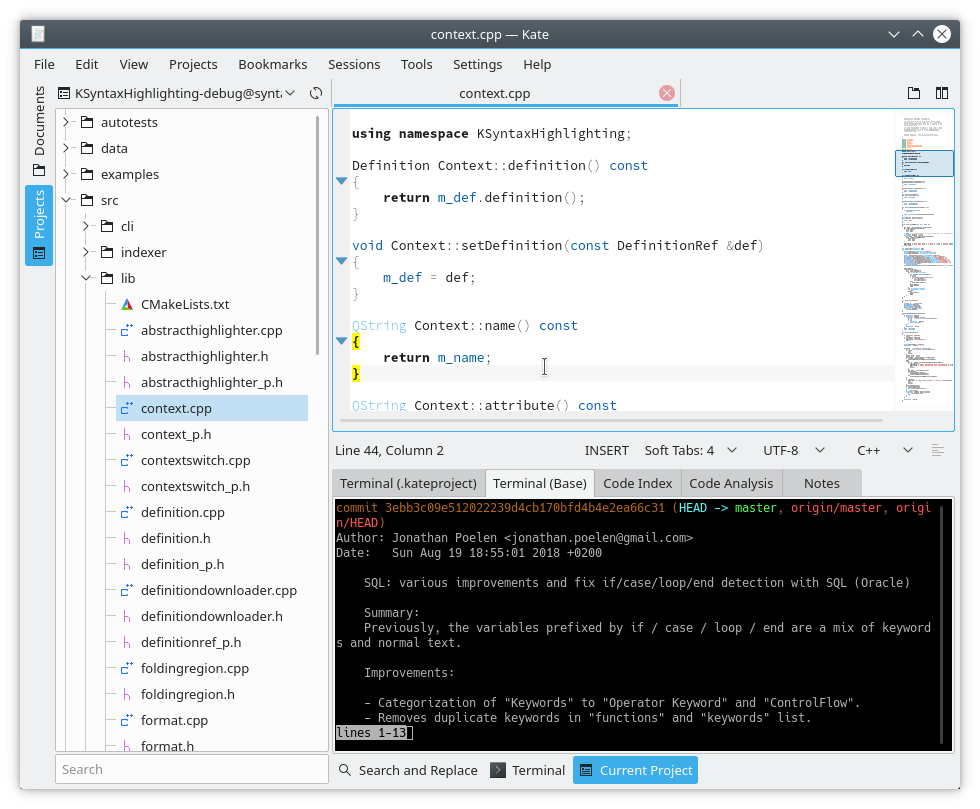Expand the indexer folder
The height and width of the screenshot is (809, 980).
point(86,252)
